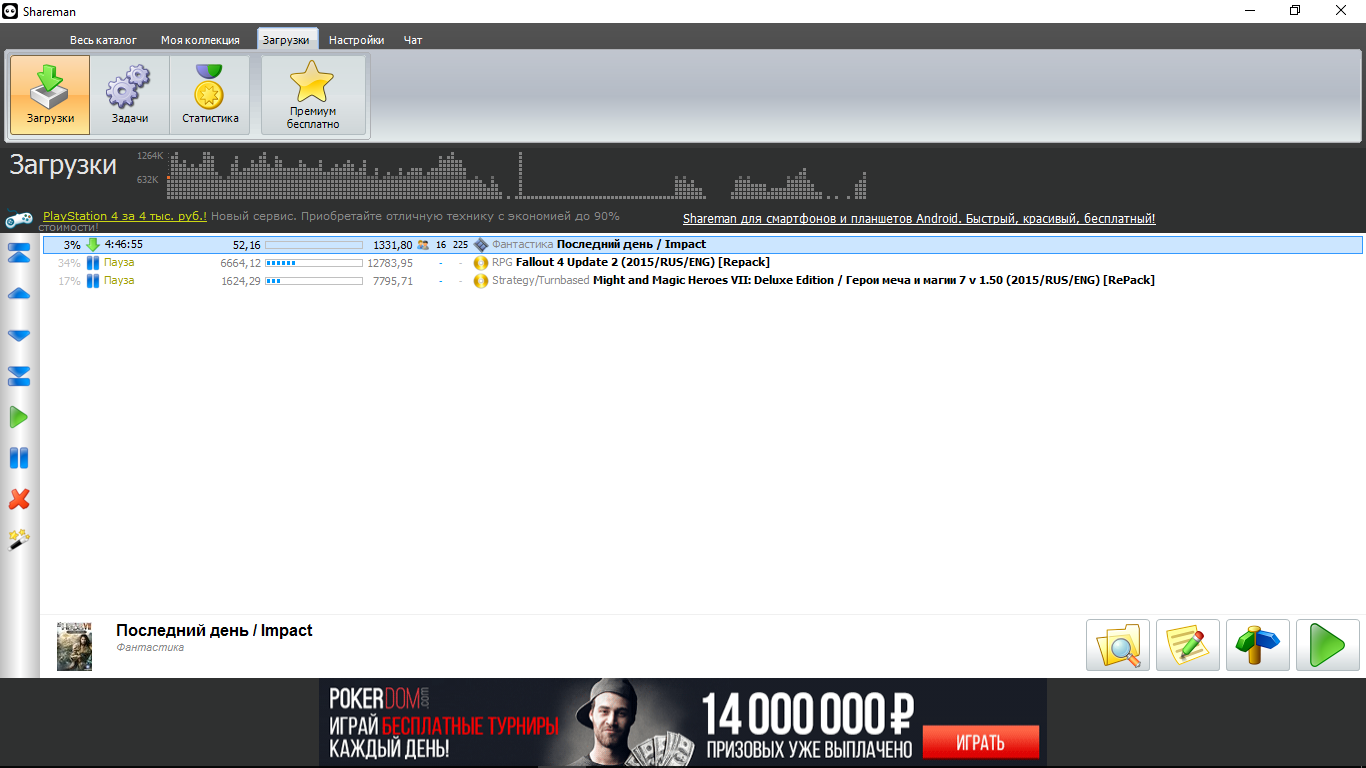Click the 1264K graph scale label
The height and width of the screenshot is (768, 1366).
coord(148,156)
